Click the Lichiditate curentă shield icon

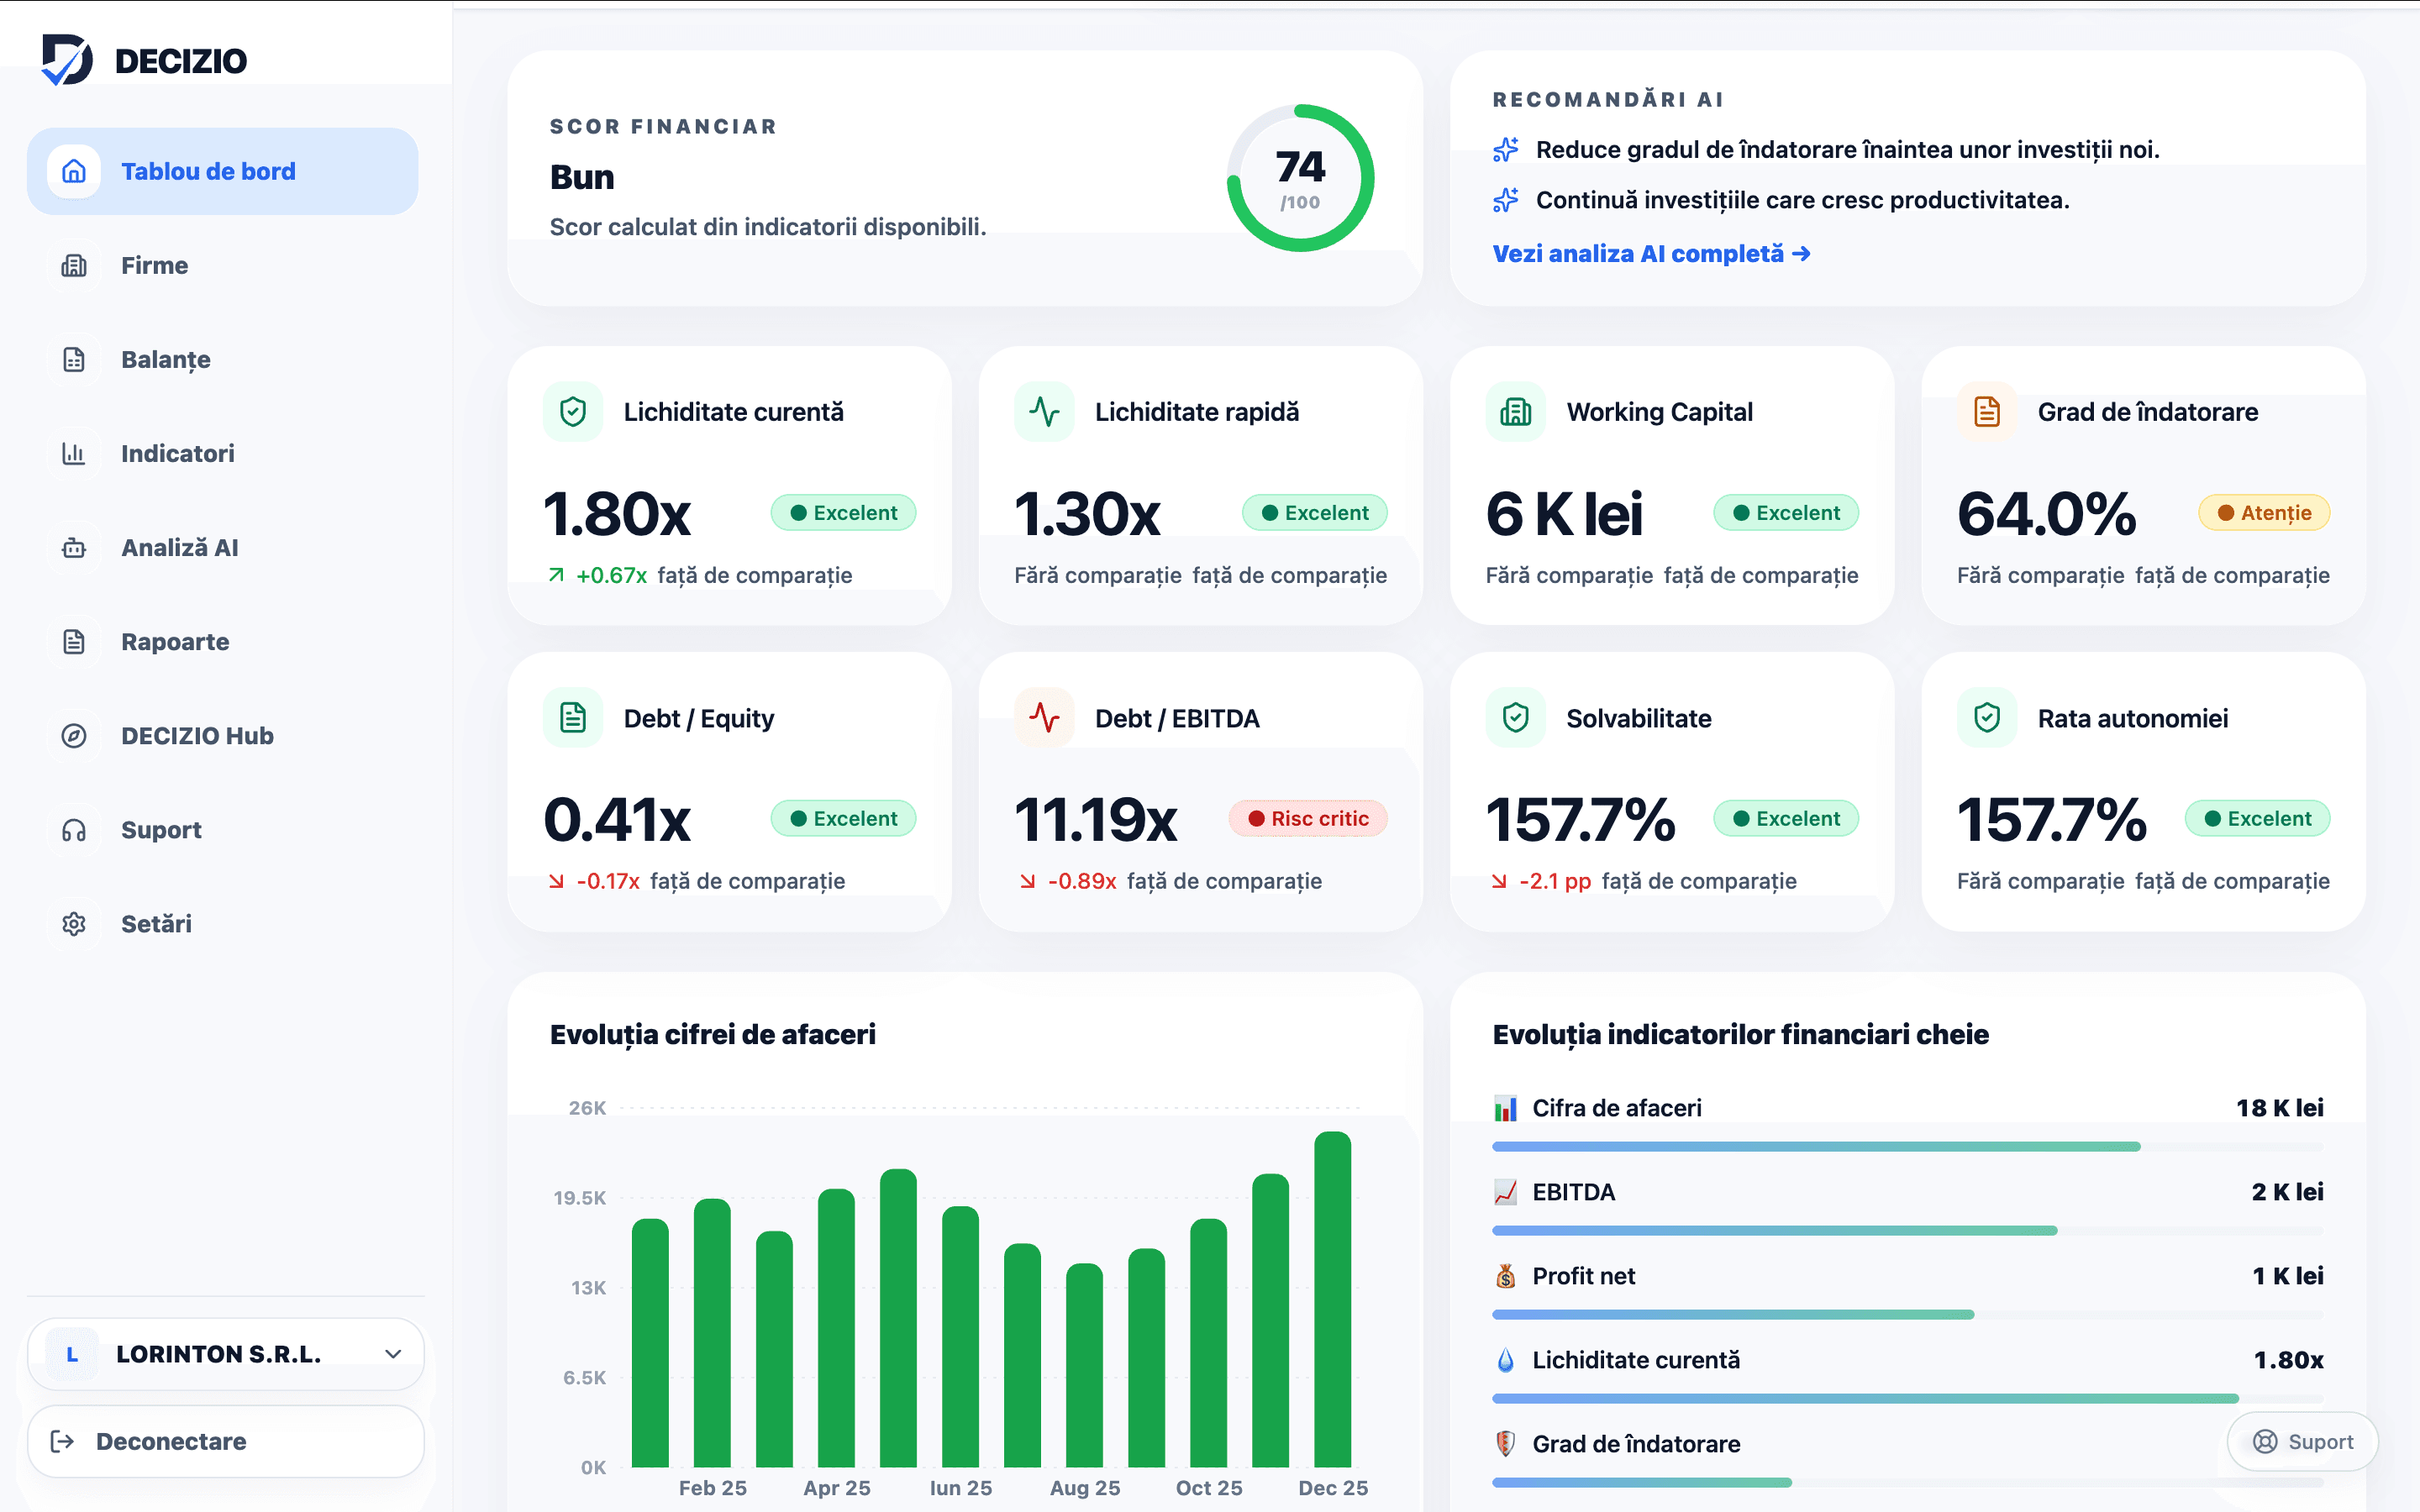573,412
